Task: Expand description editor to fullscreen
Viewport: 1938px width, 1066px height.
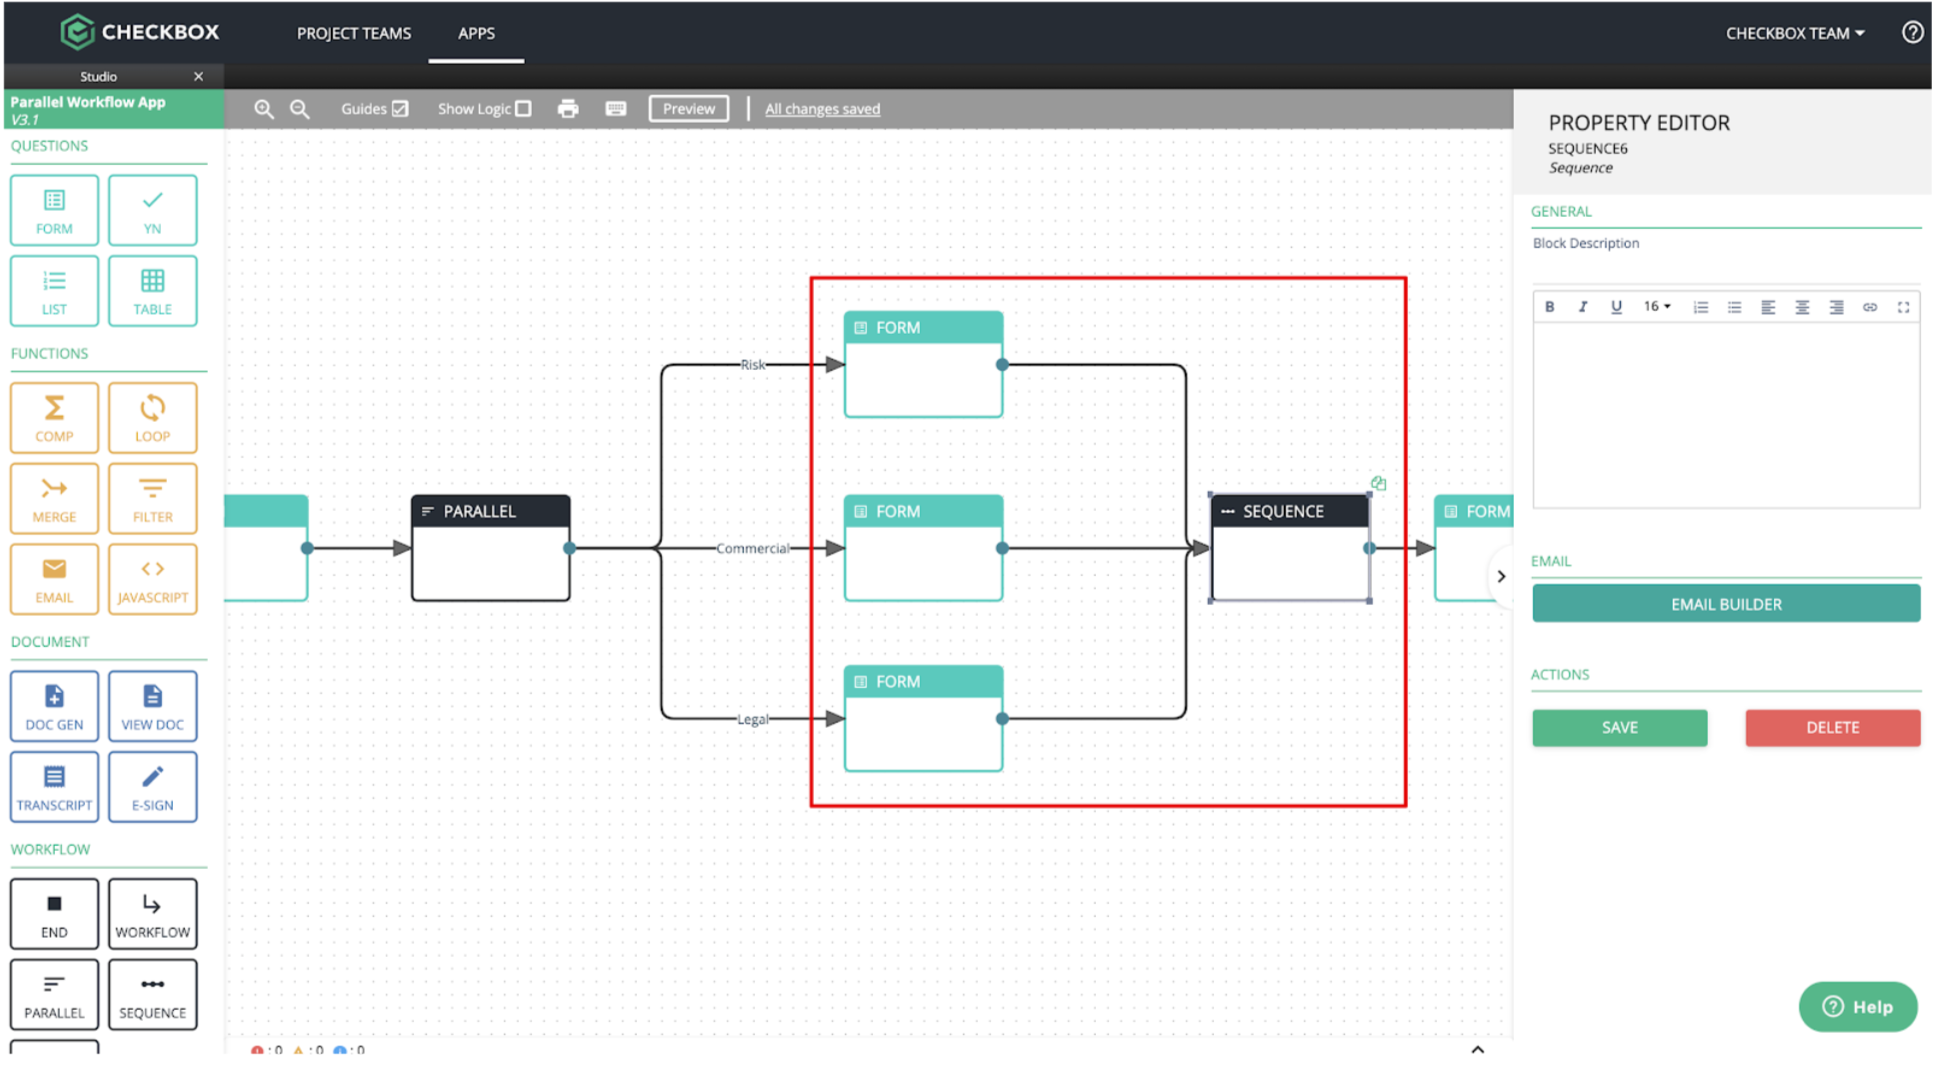Action: click(1903, 307)
